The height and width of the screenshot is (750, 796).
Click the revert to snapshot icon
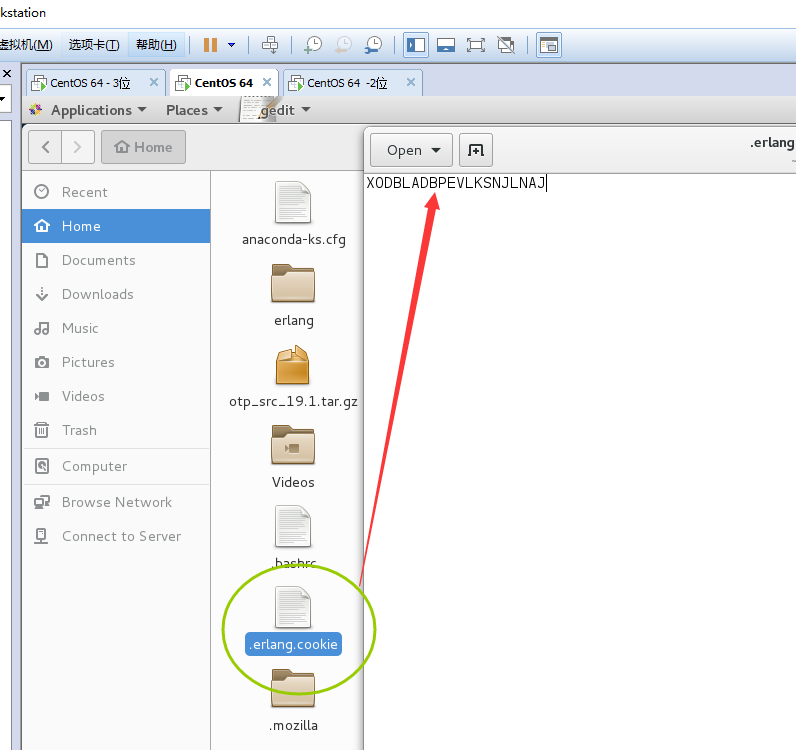coord(343,45)
